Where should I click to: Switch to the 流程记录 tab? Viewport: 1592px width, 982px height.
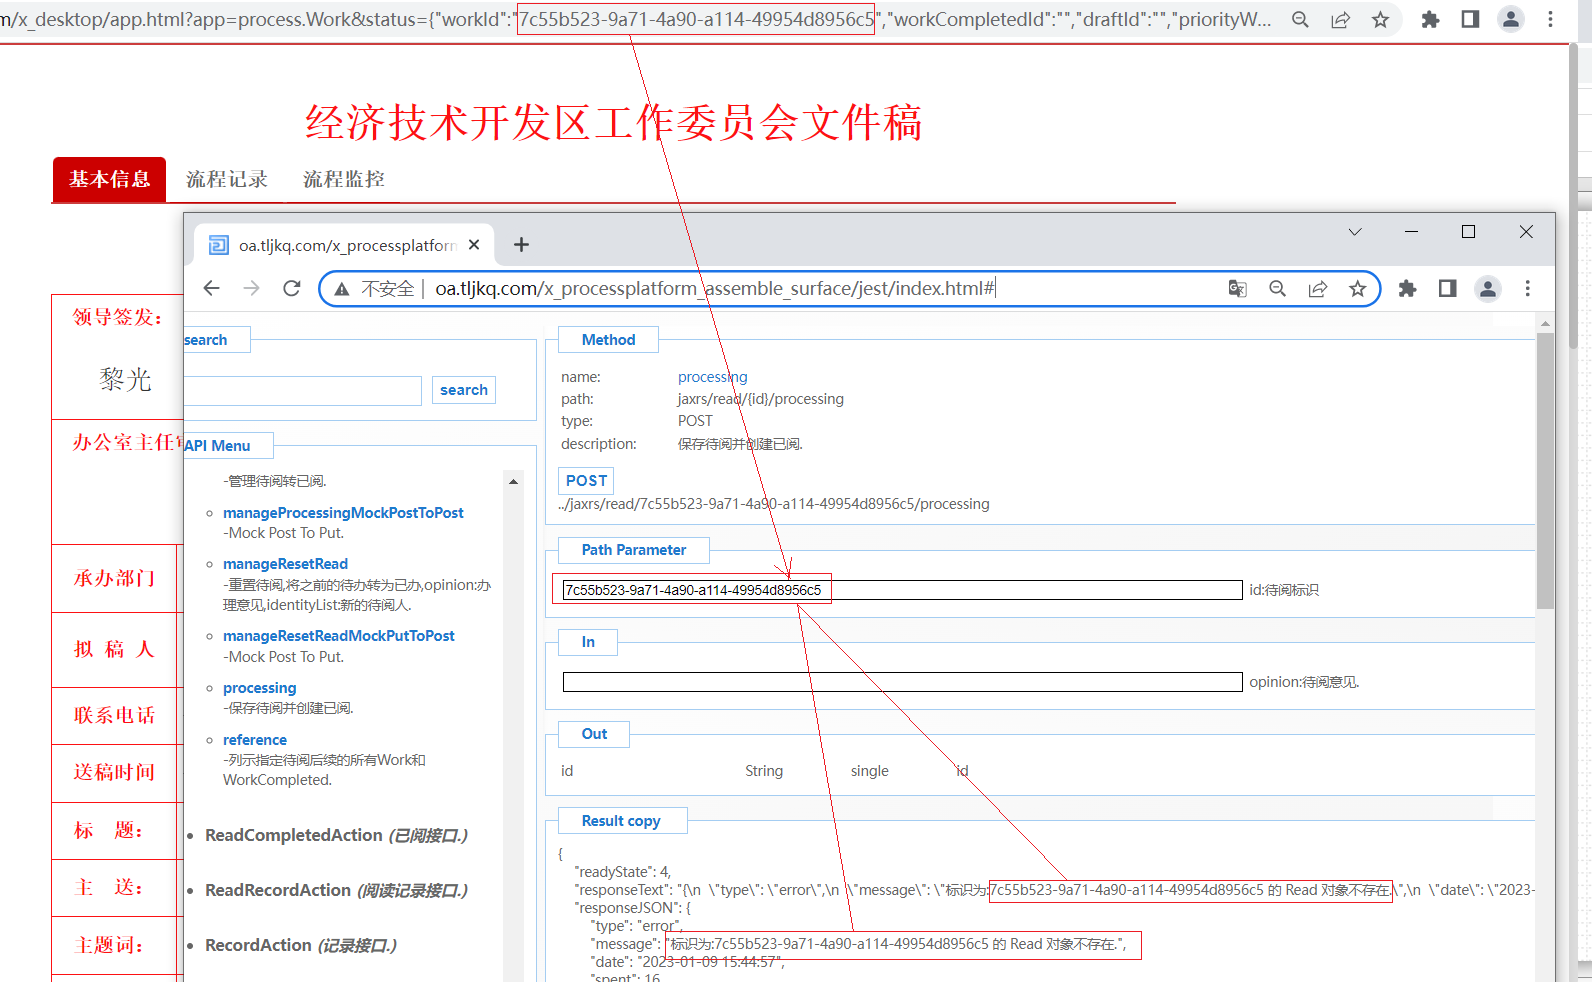point(227,180)
